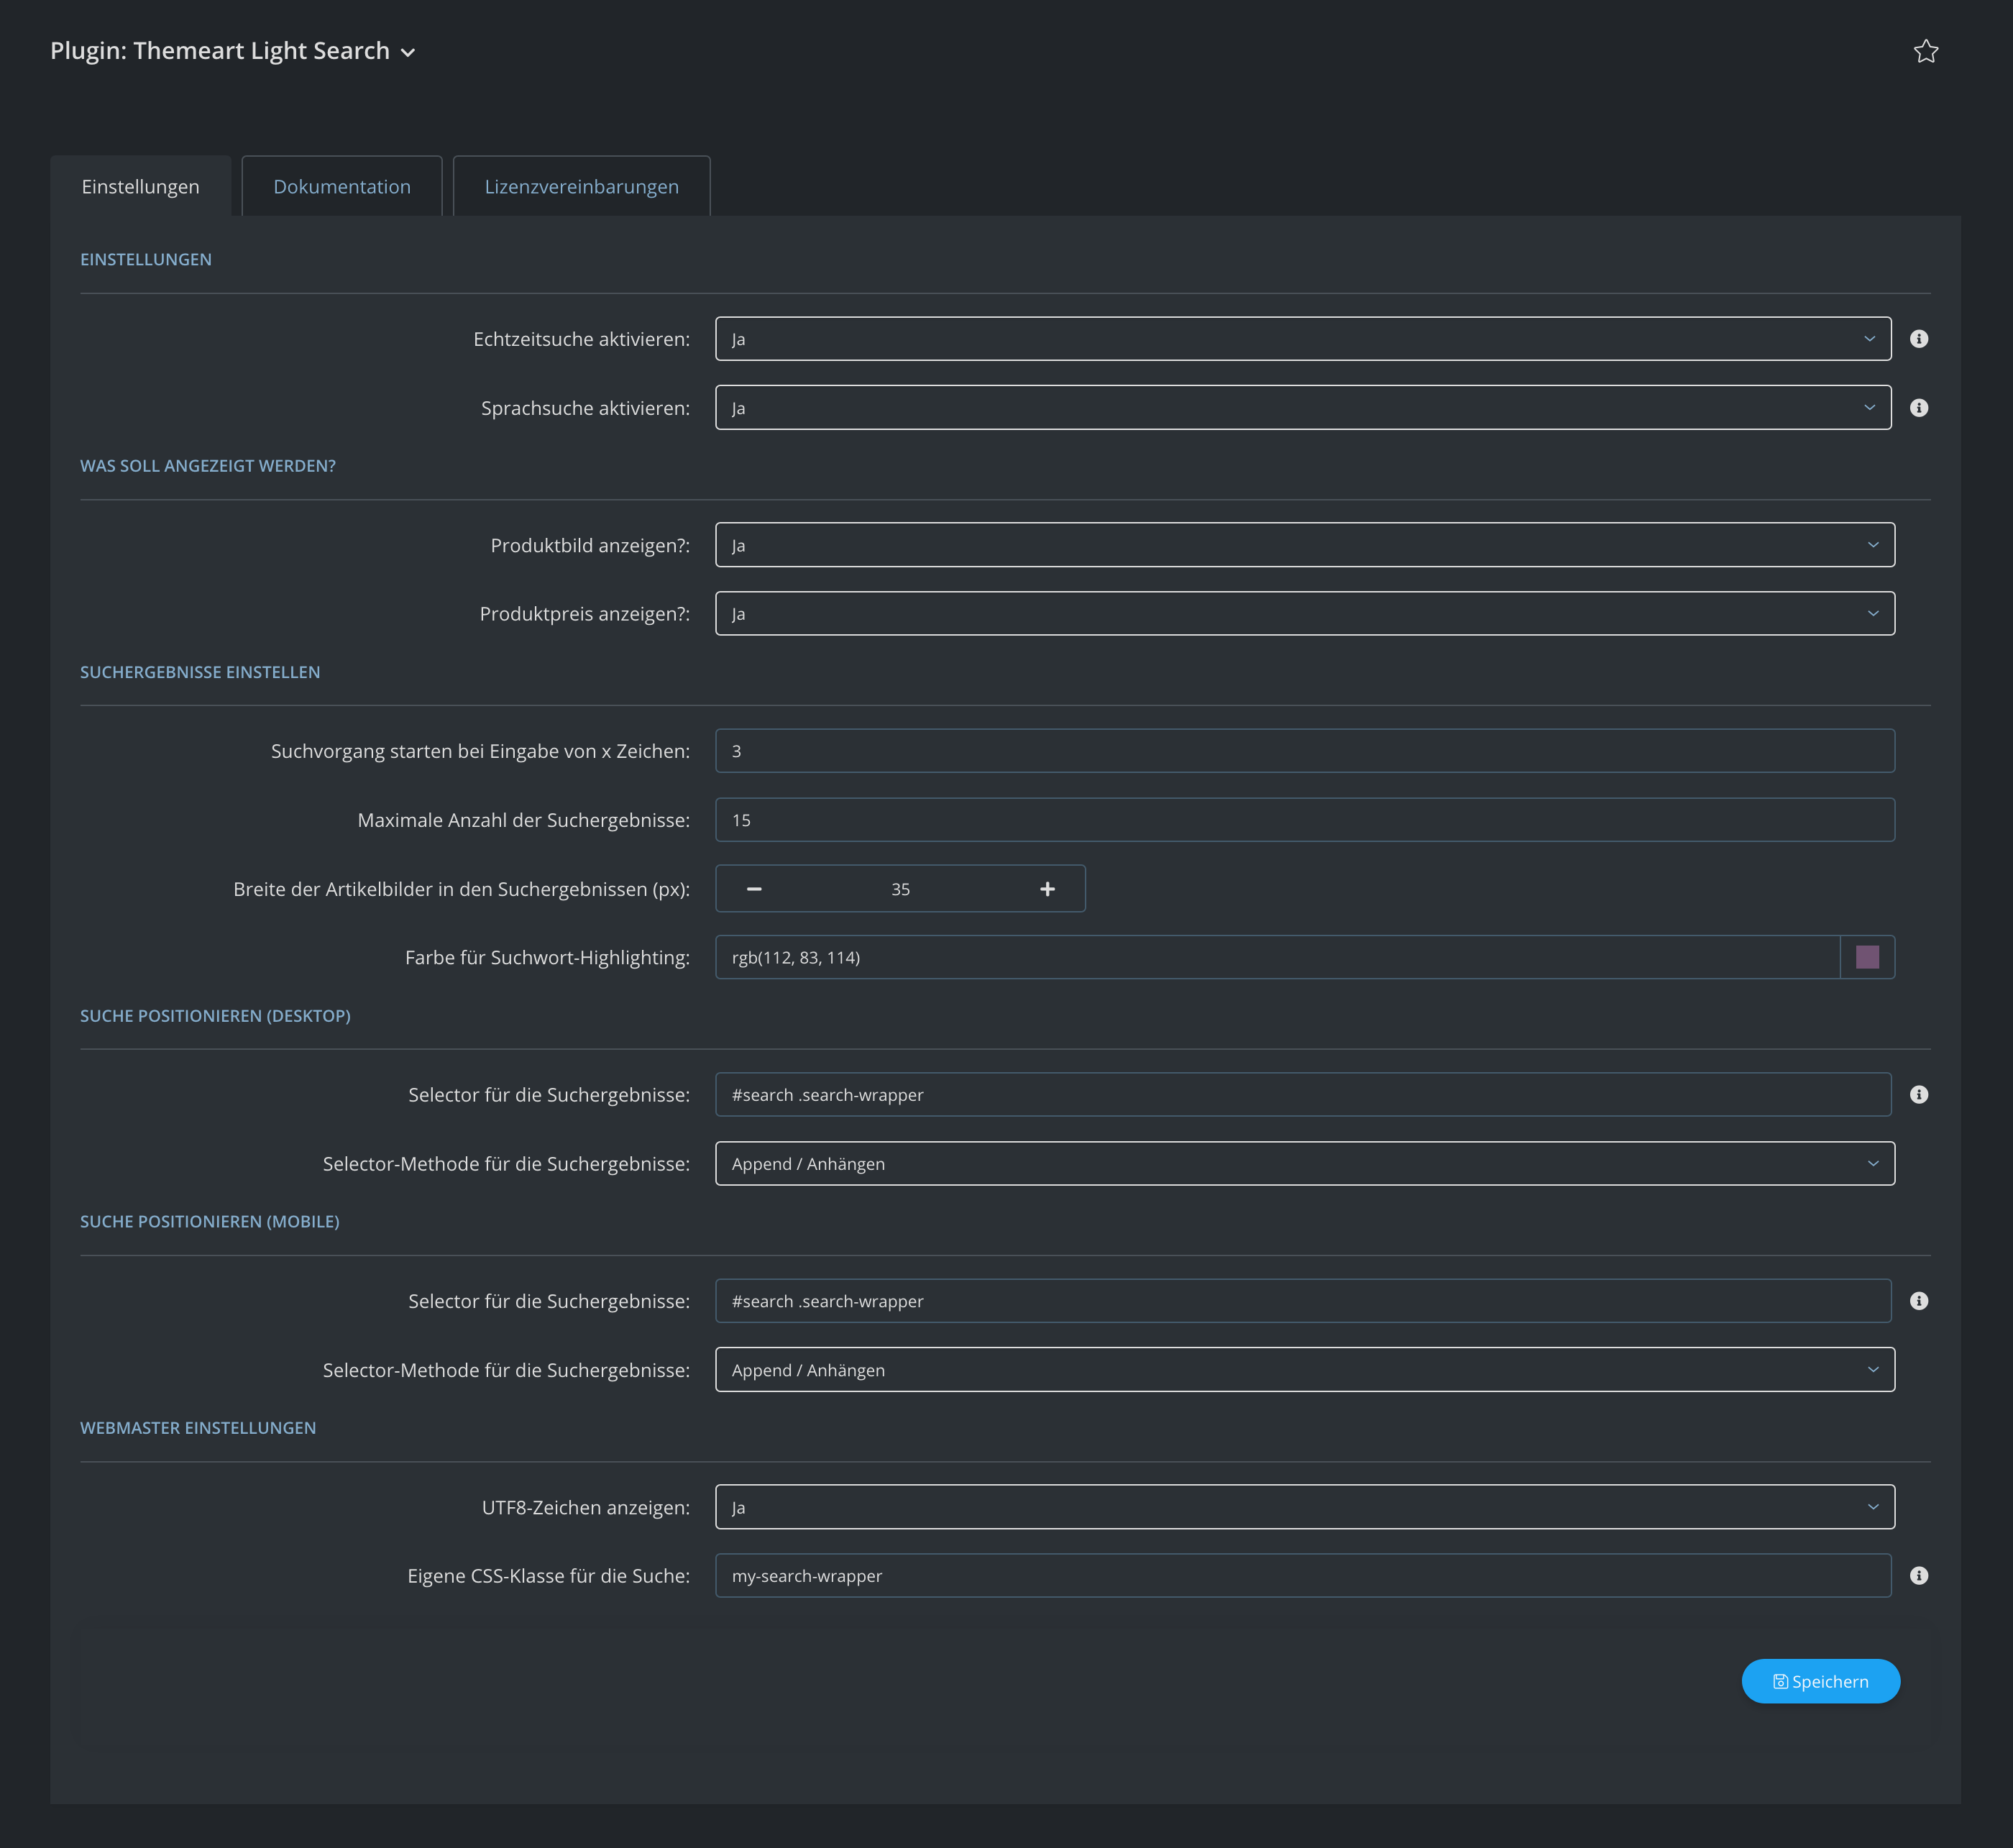Click info icon beside Sprachsuche aktivieren
This screenshot has height=1848, width=2013.
(1918, 408)
